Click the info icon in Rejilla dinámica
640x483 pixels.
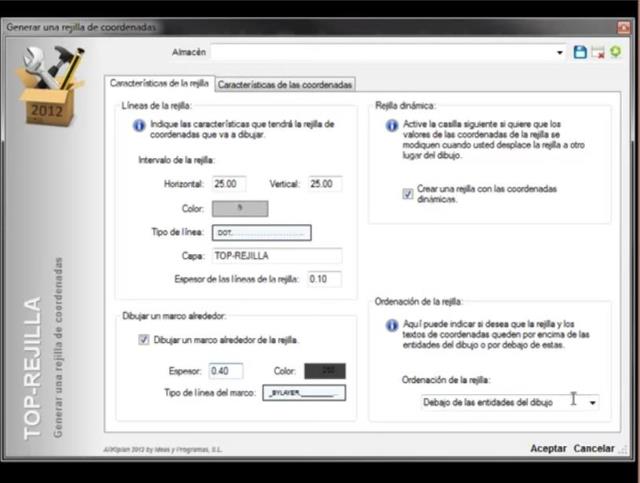point(392,125)
